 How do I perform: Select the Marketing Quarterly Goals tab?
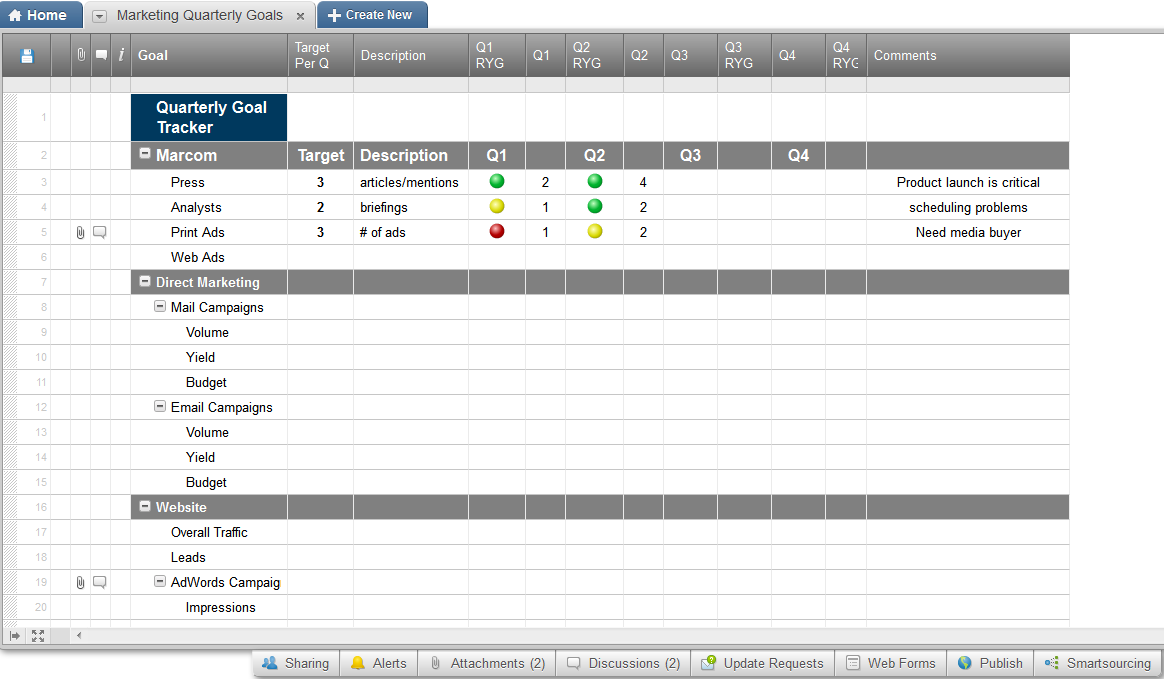tap(200, 15)
